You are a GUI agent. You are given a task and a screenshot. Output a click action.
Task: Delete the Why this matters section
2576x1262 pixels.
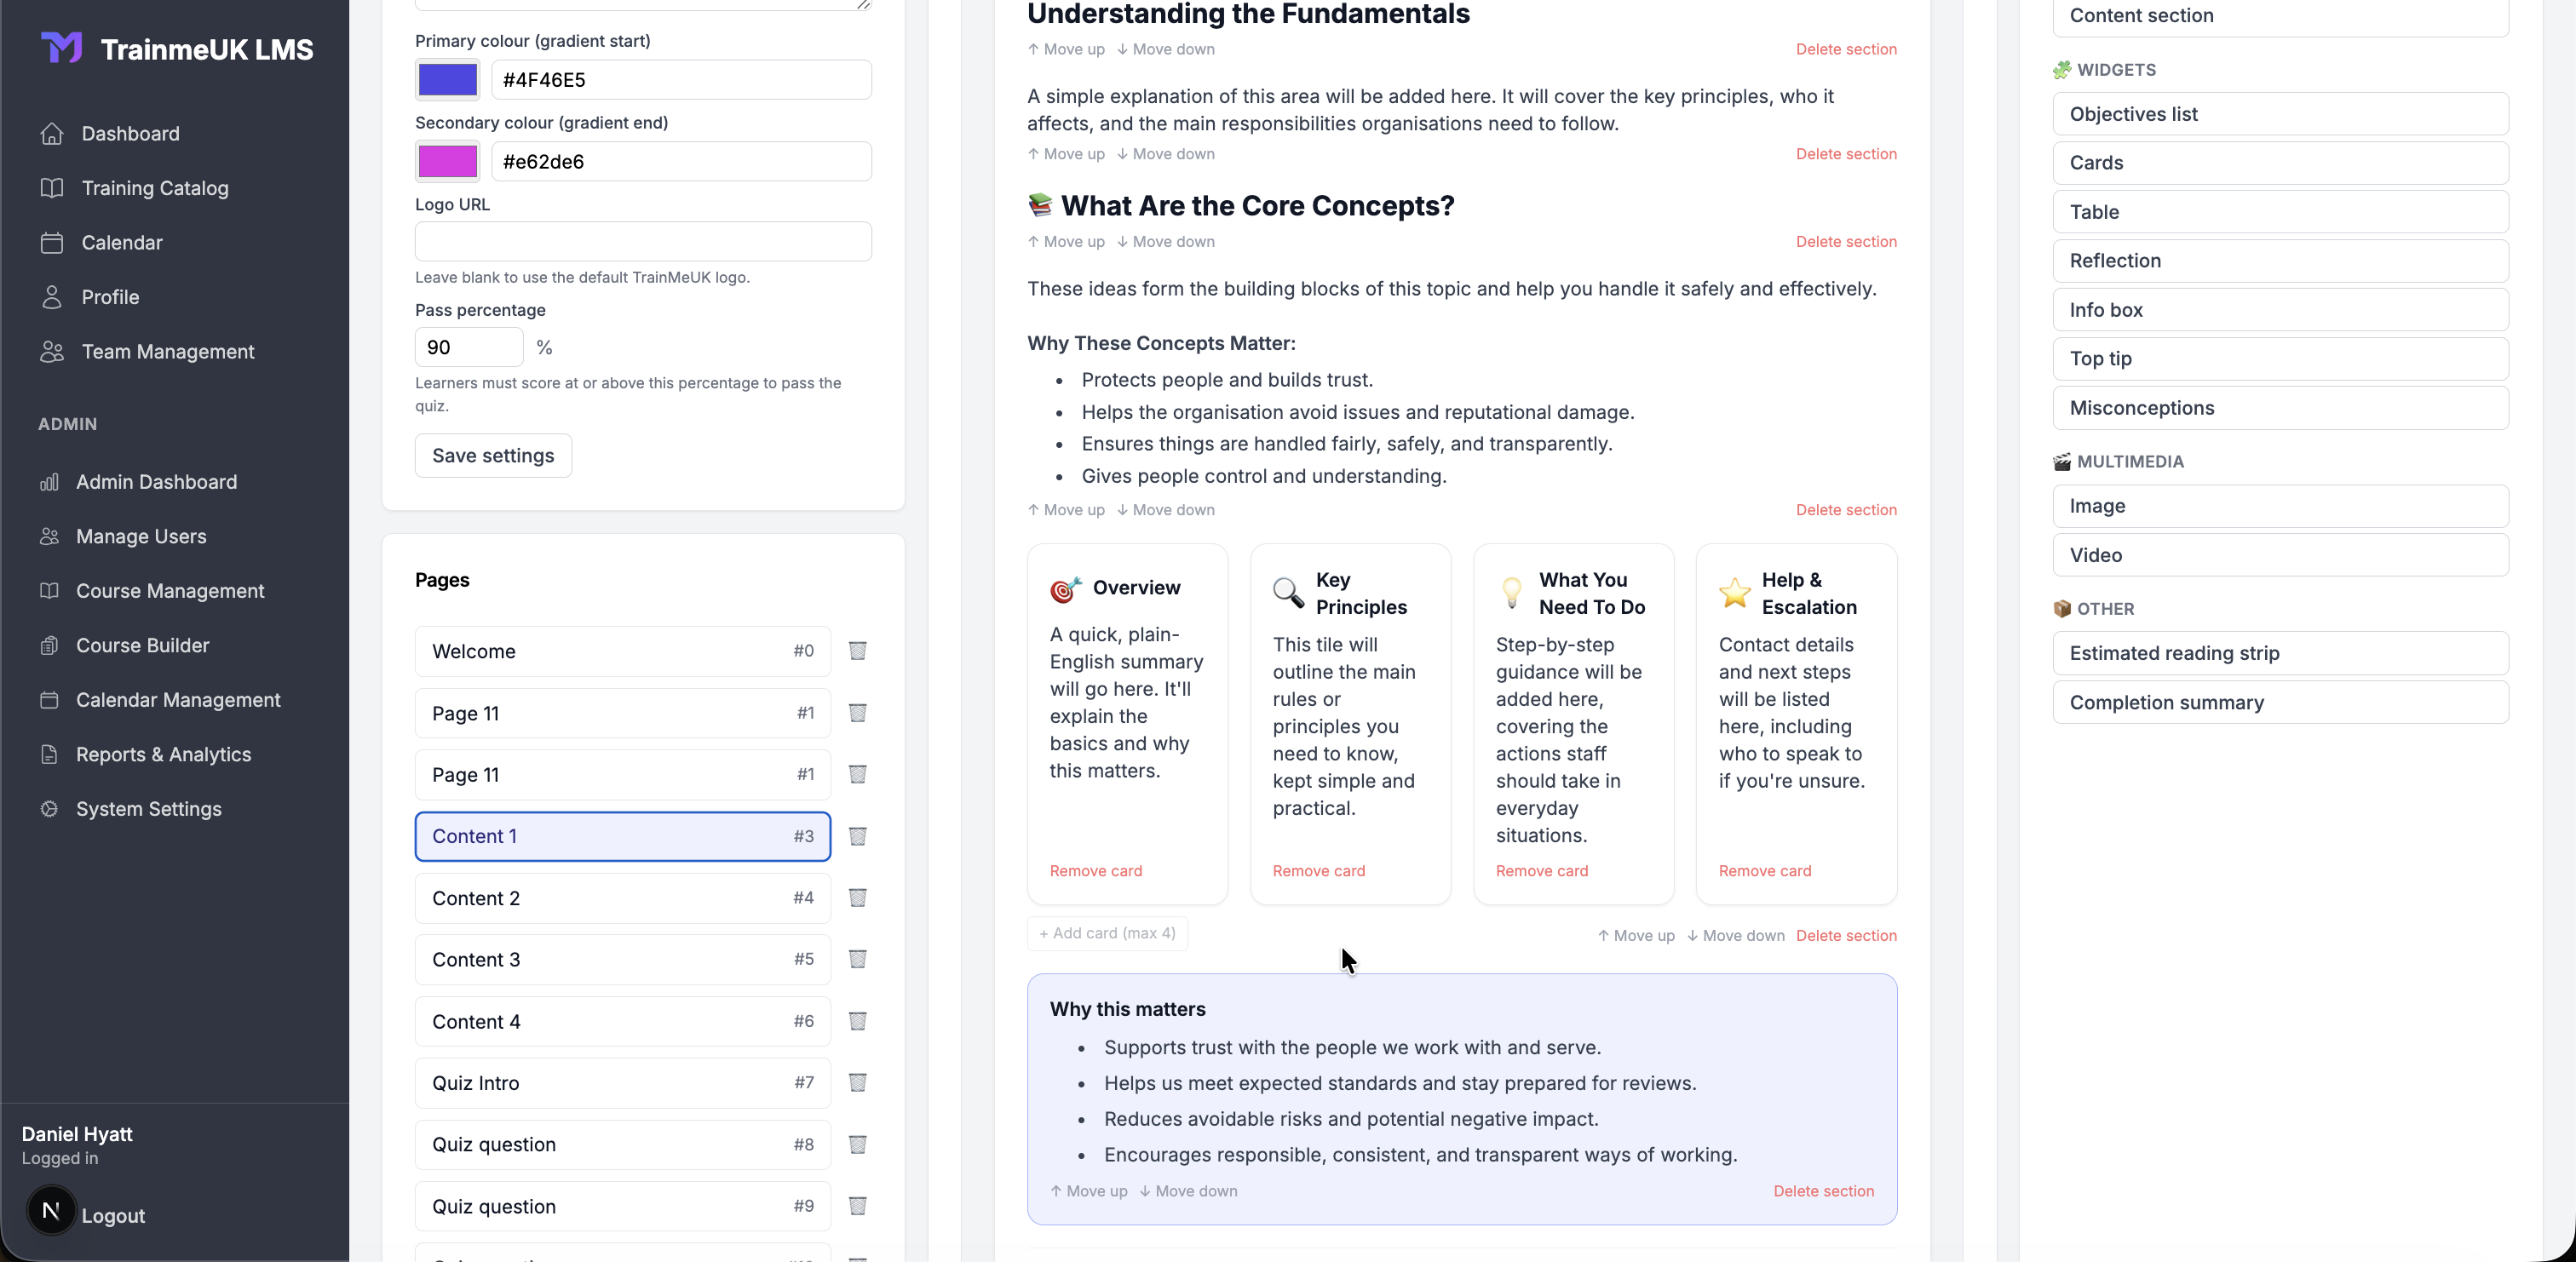point(1824,1191)
